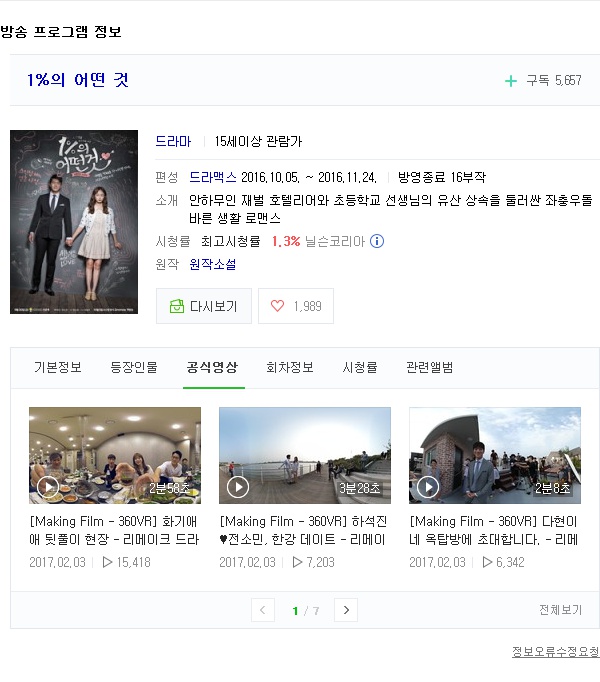Viewport: 600px width, 682px height.
Task: Click the drama poster image
Action: click(74, 222)
